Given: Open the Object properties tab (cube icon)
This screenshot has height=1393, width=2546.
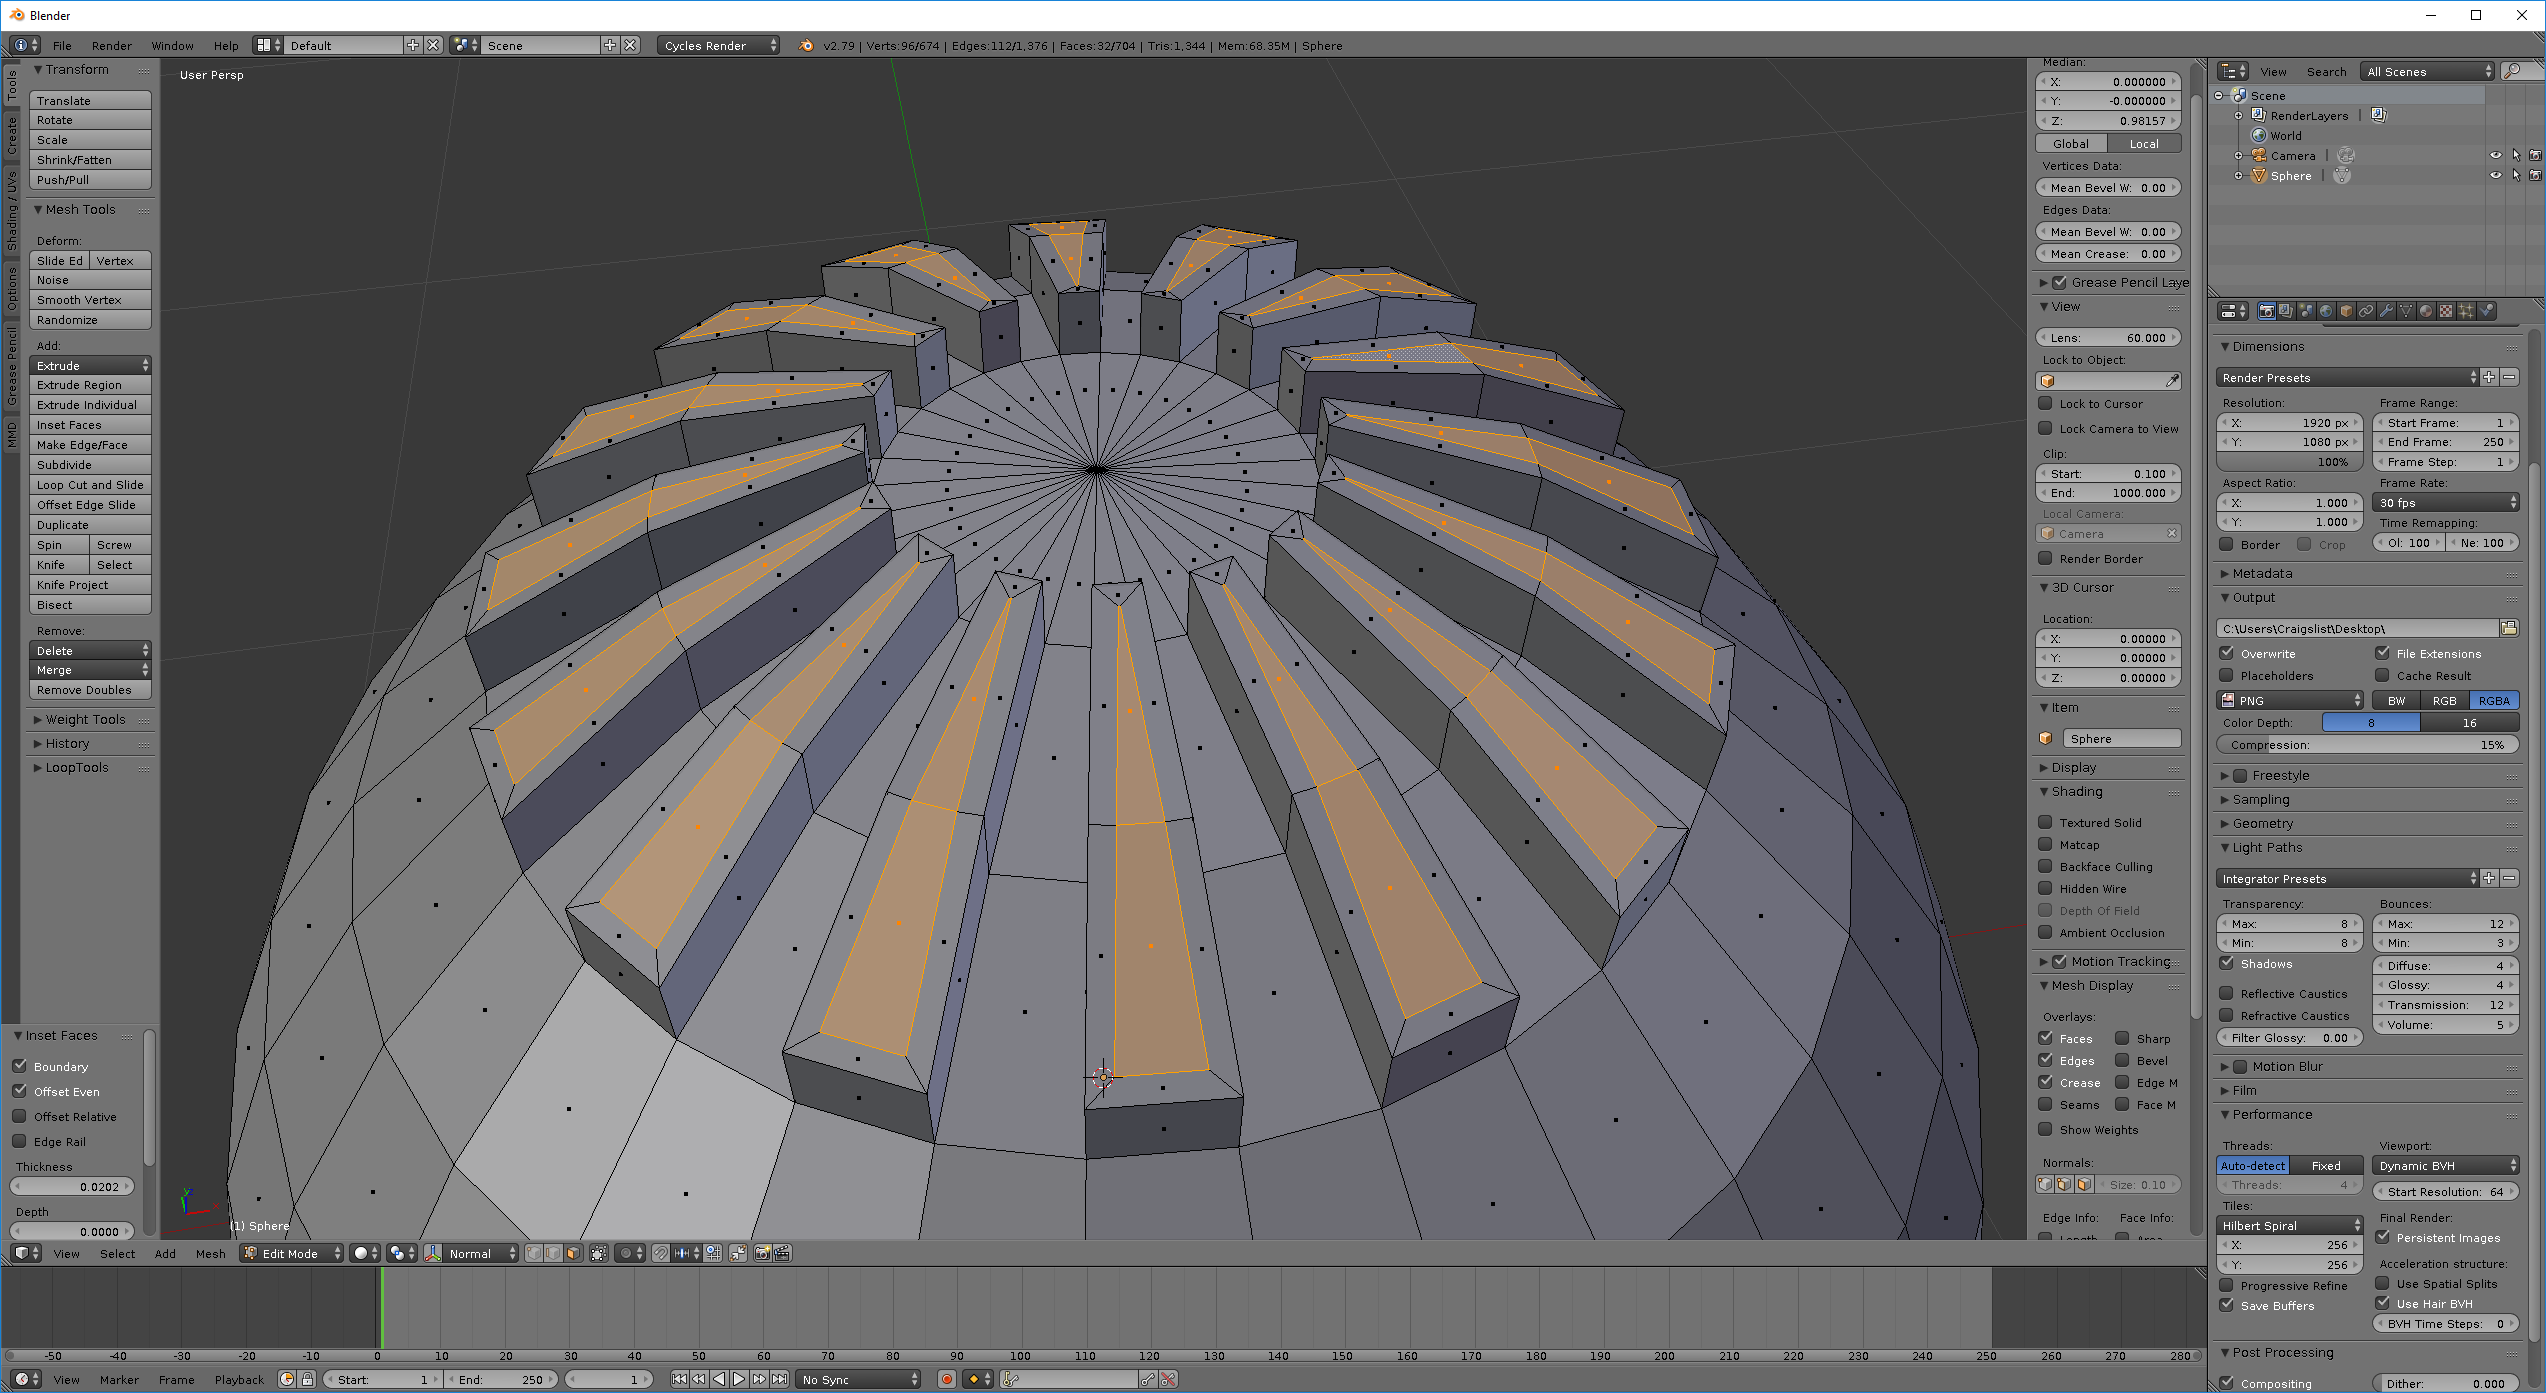Looking at the screenshot, I should tap(2346, 311).
